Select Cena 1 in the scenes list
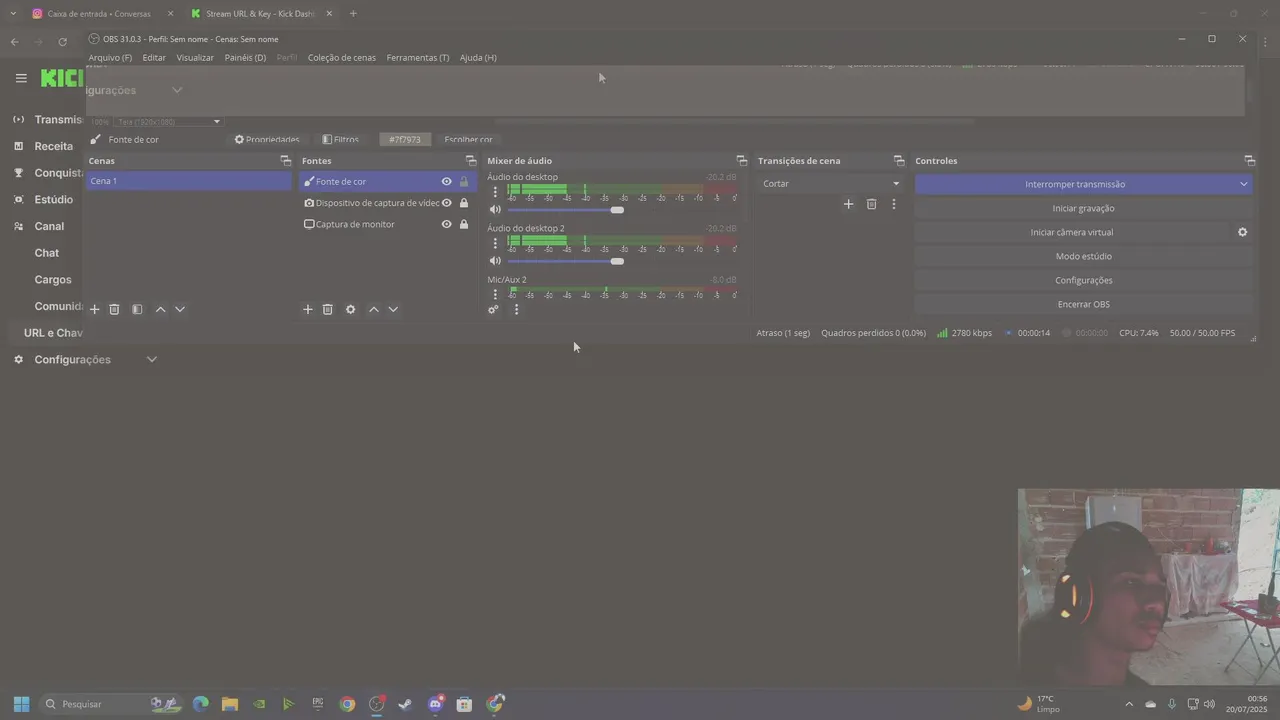 [188, 181]
